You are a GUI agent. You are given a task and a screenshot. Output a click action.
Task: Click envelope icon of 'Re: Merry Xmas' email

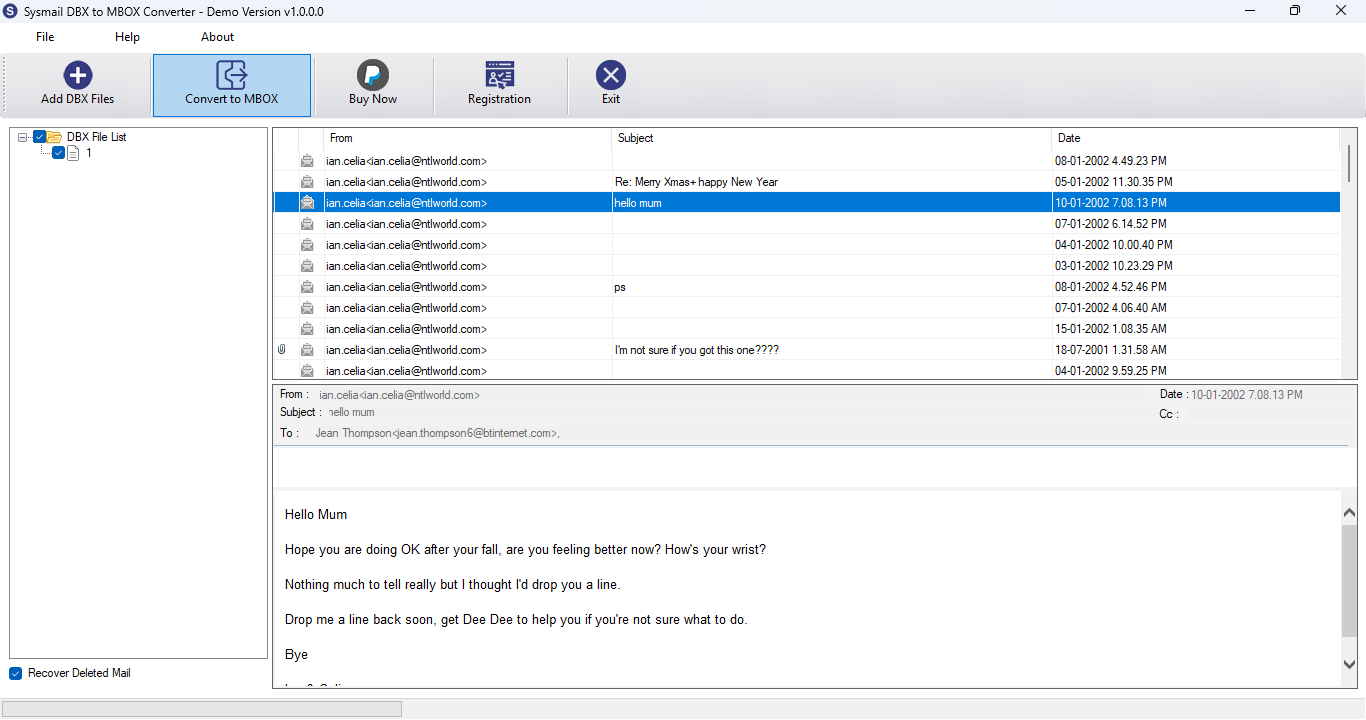(x=307, y=182)
